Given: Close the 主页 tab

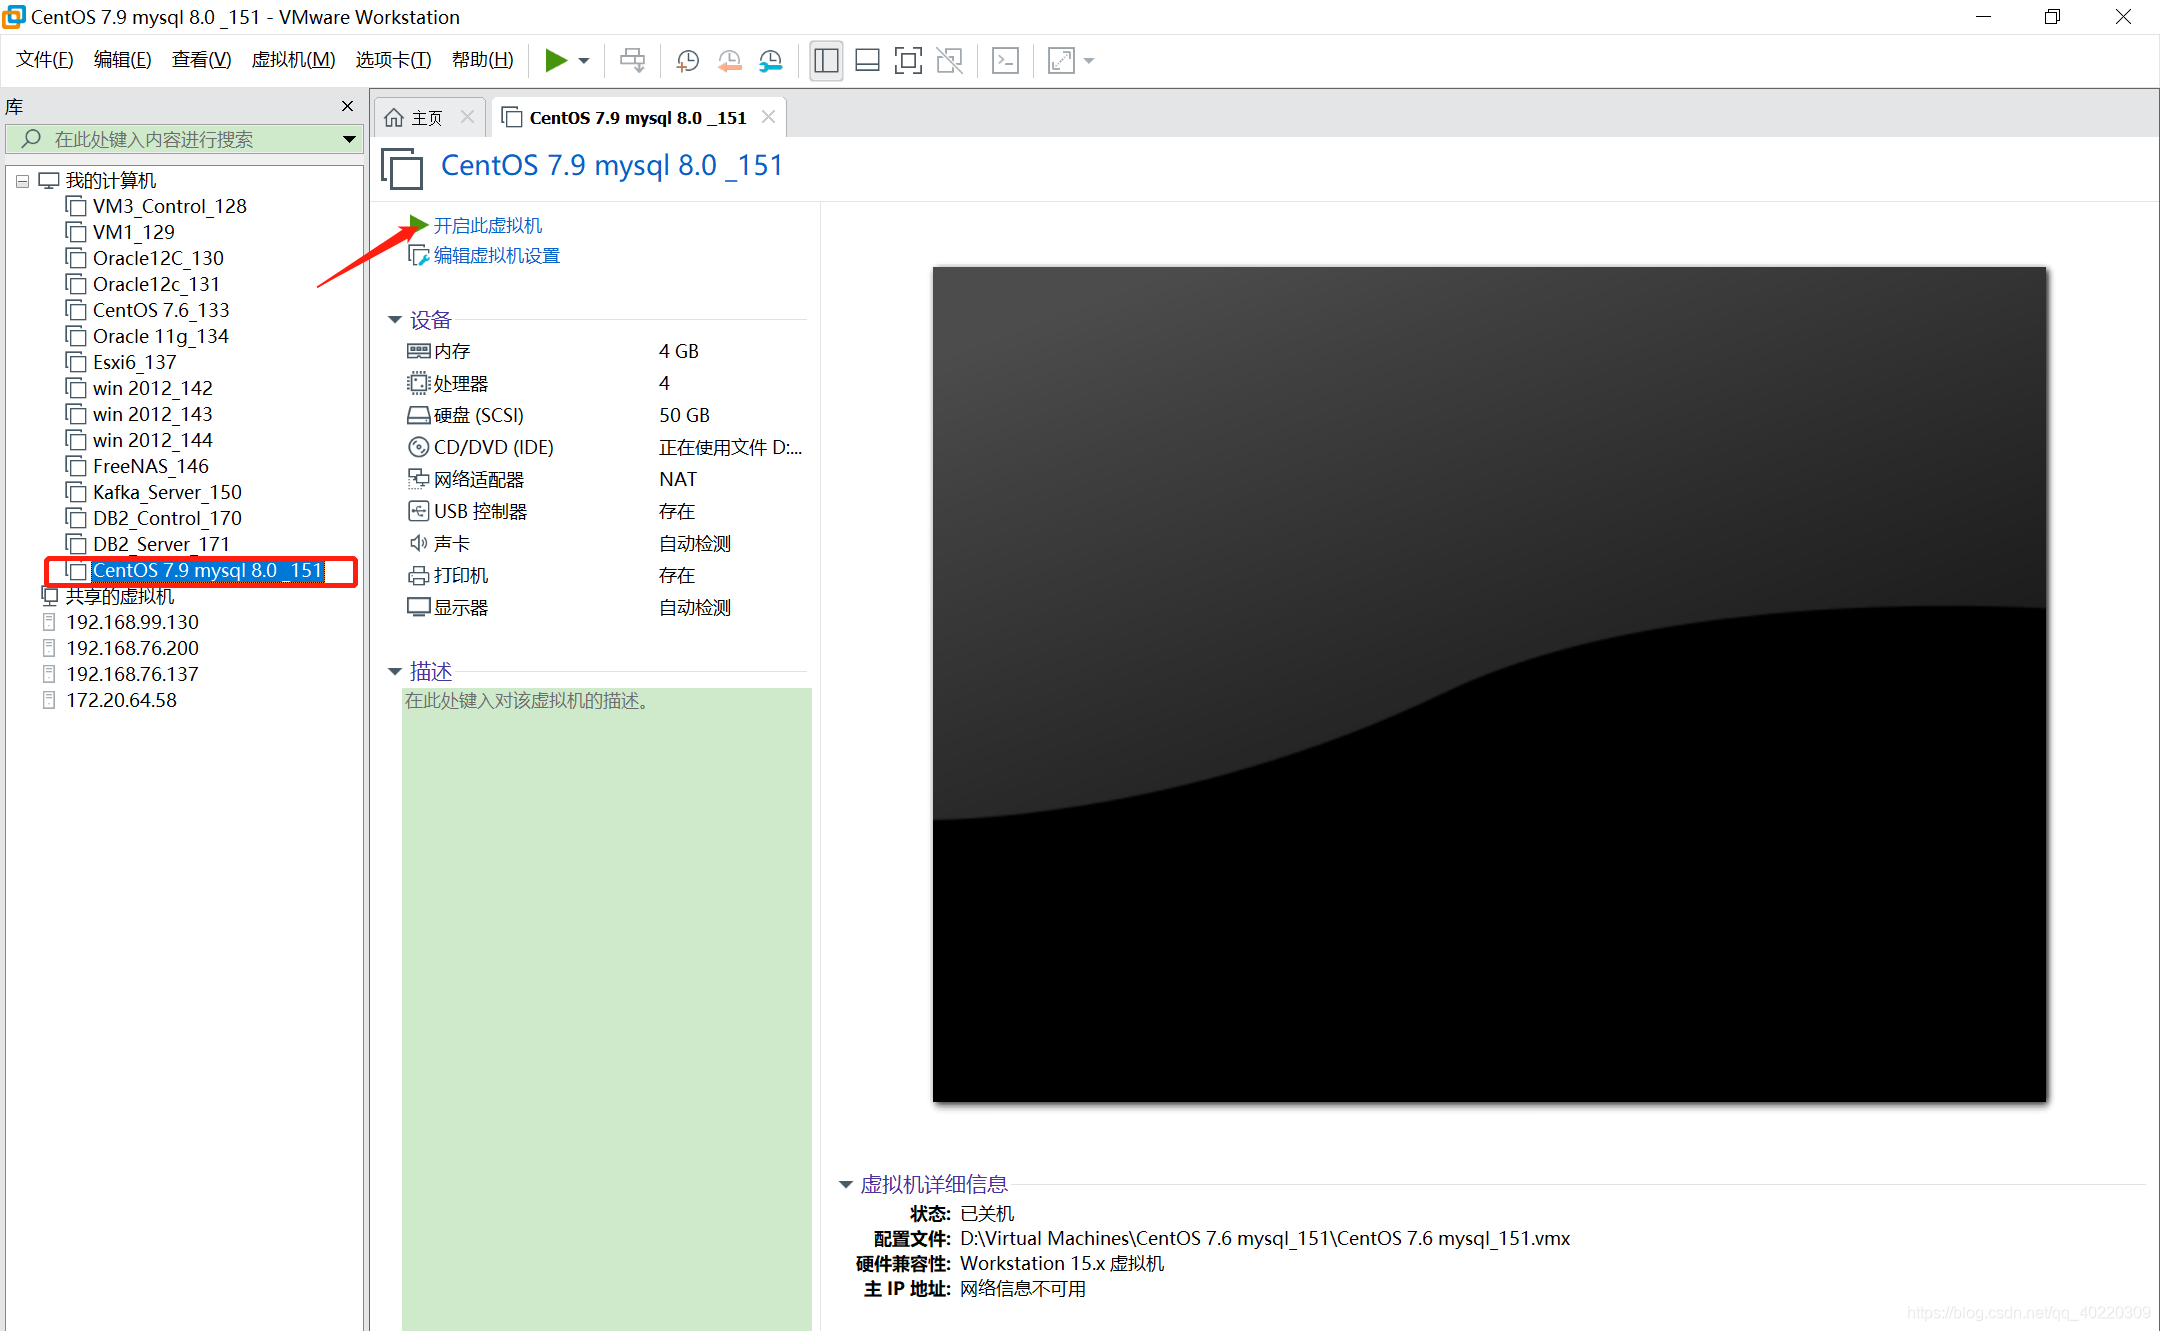Looking at the screenshot, I should coord(467,117).
